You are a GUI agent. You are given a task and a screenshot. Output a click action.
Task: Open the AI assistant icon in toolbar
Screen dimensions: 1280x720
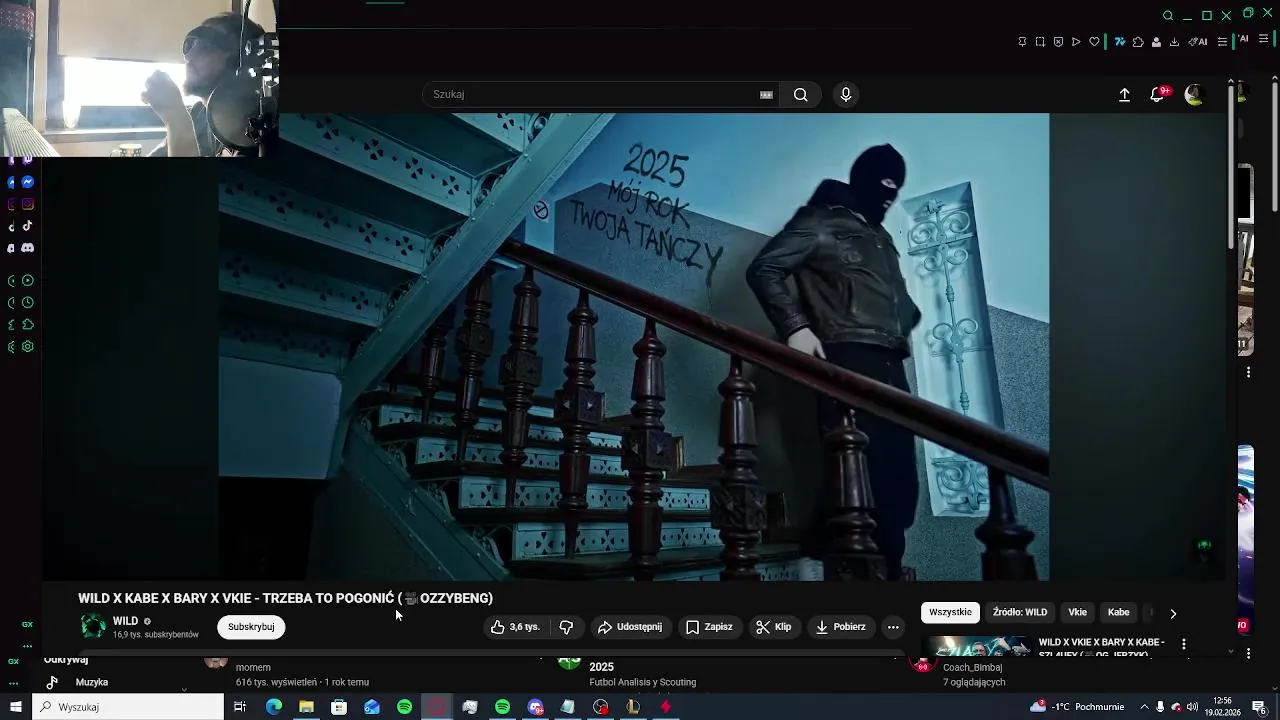1197,42
